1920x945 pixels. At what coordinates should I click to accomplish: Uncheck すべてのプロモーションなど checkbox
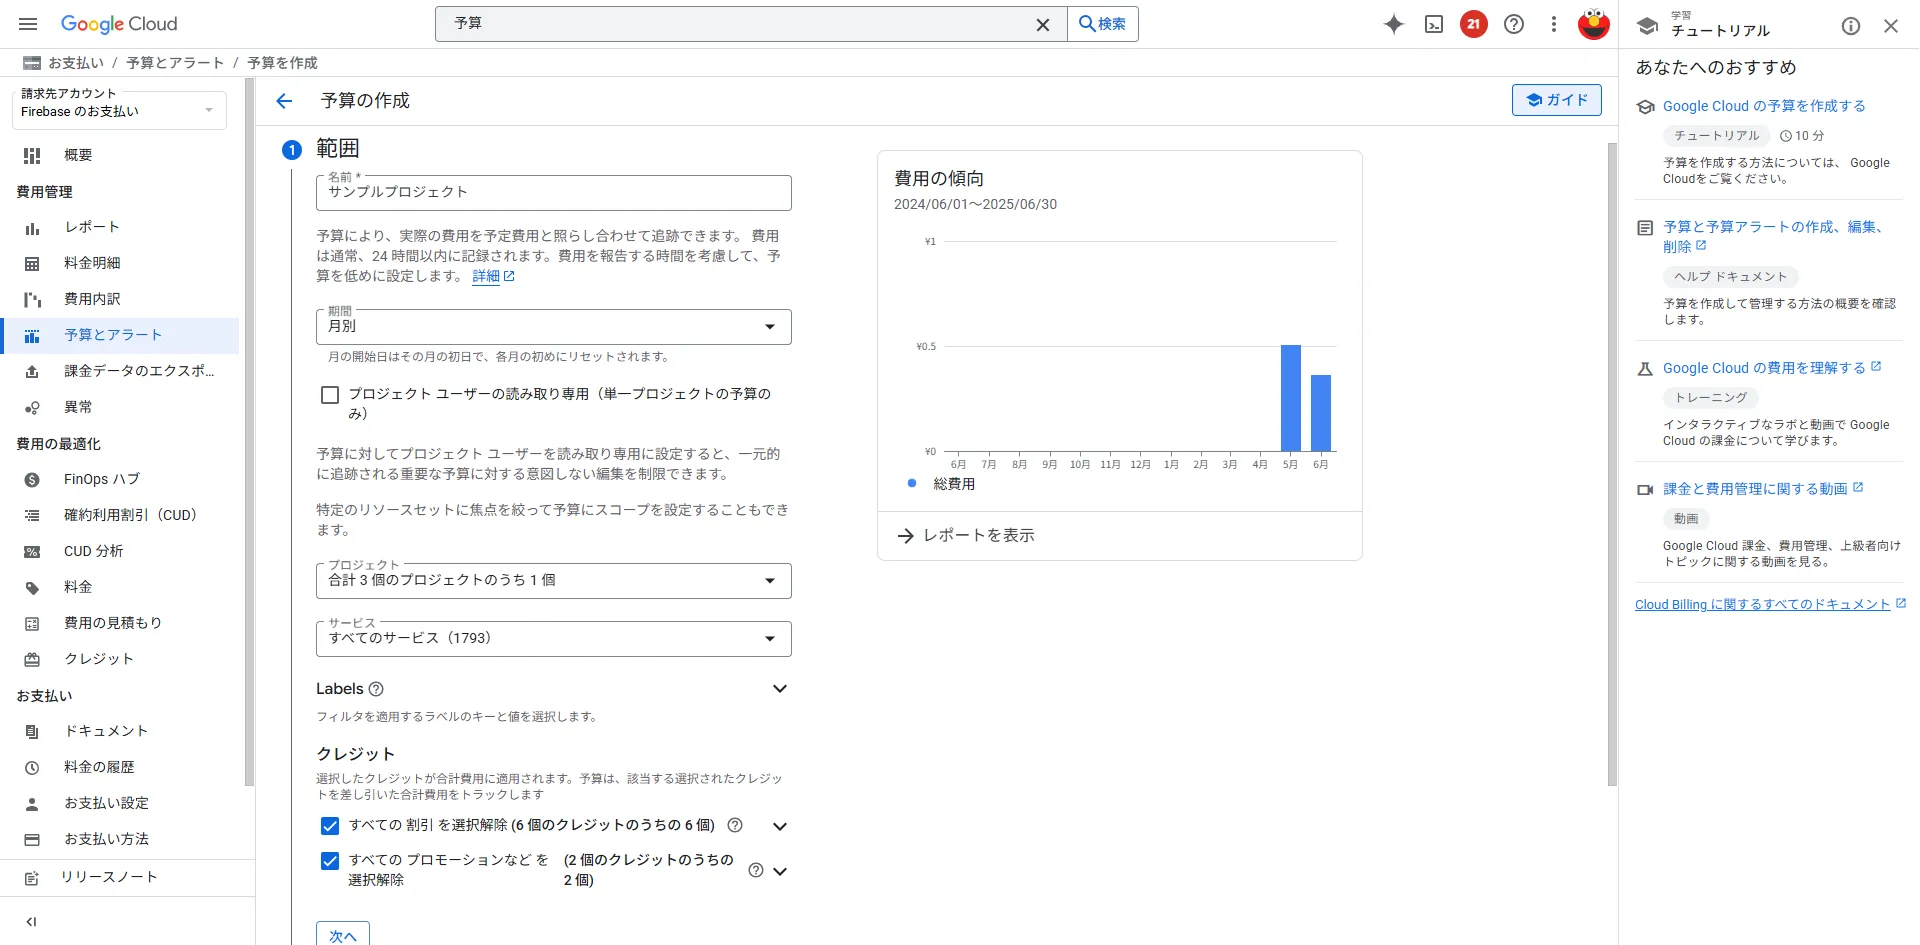[x=329, y=861]
